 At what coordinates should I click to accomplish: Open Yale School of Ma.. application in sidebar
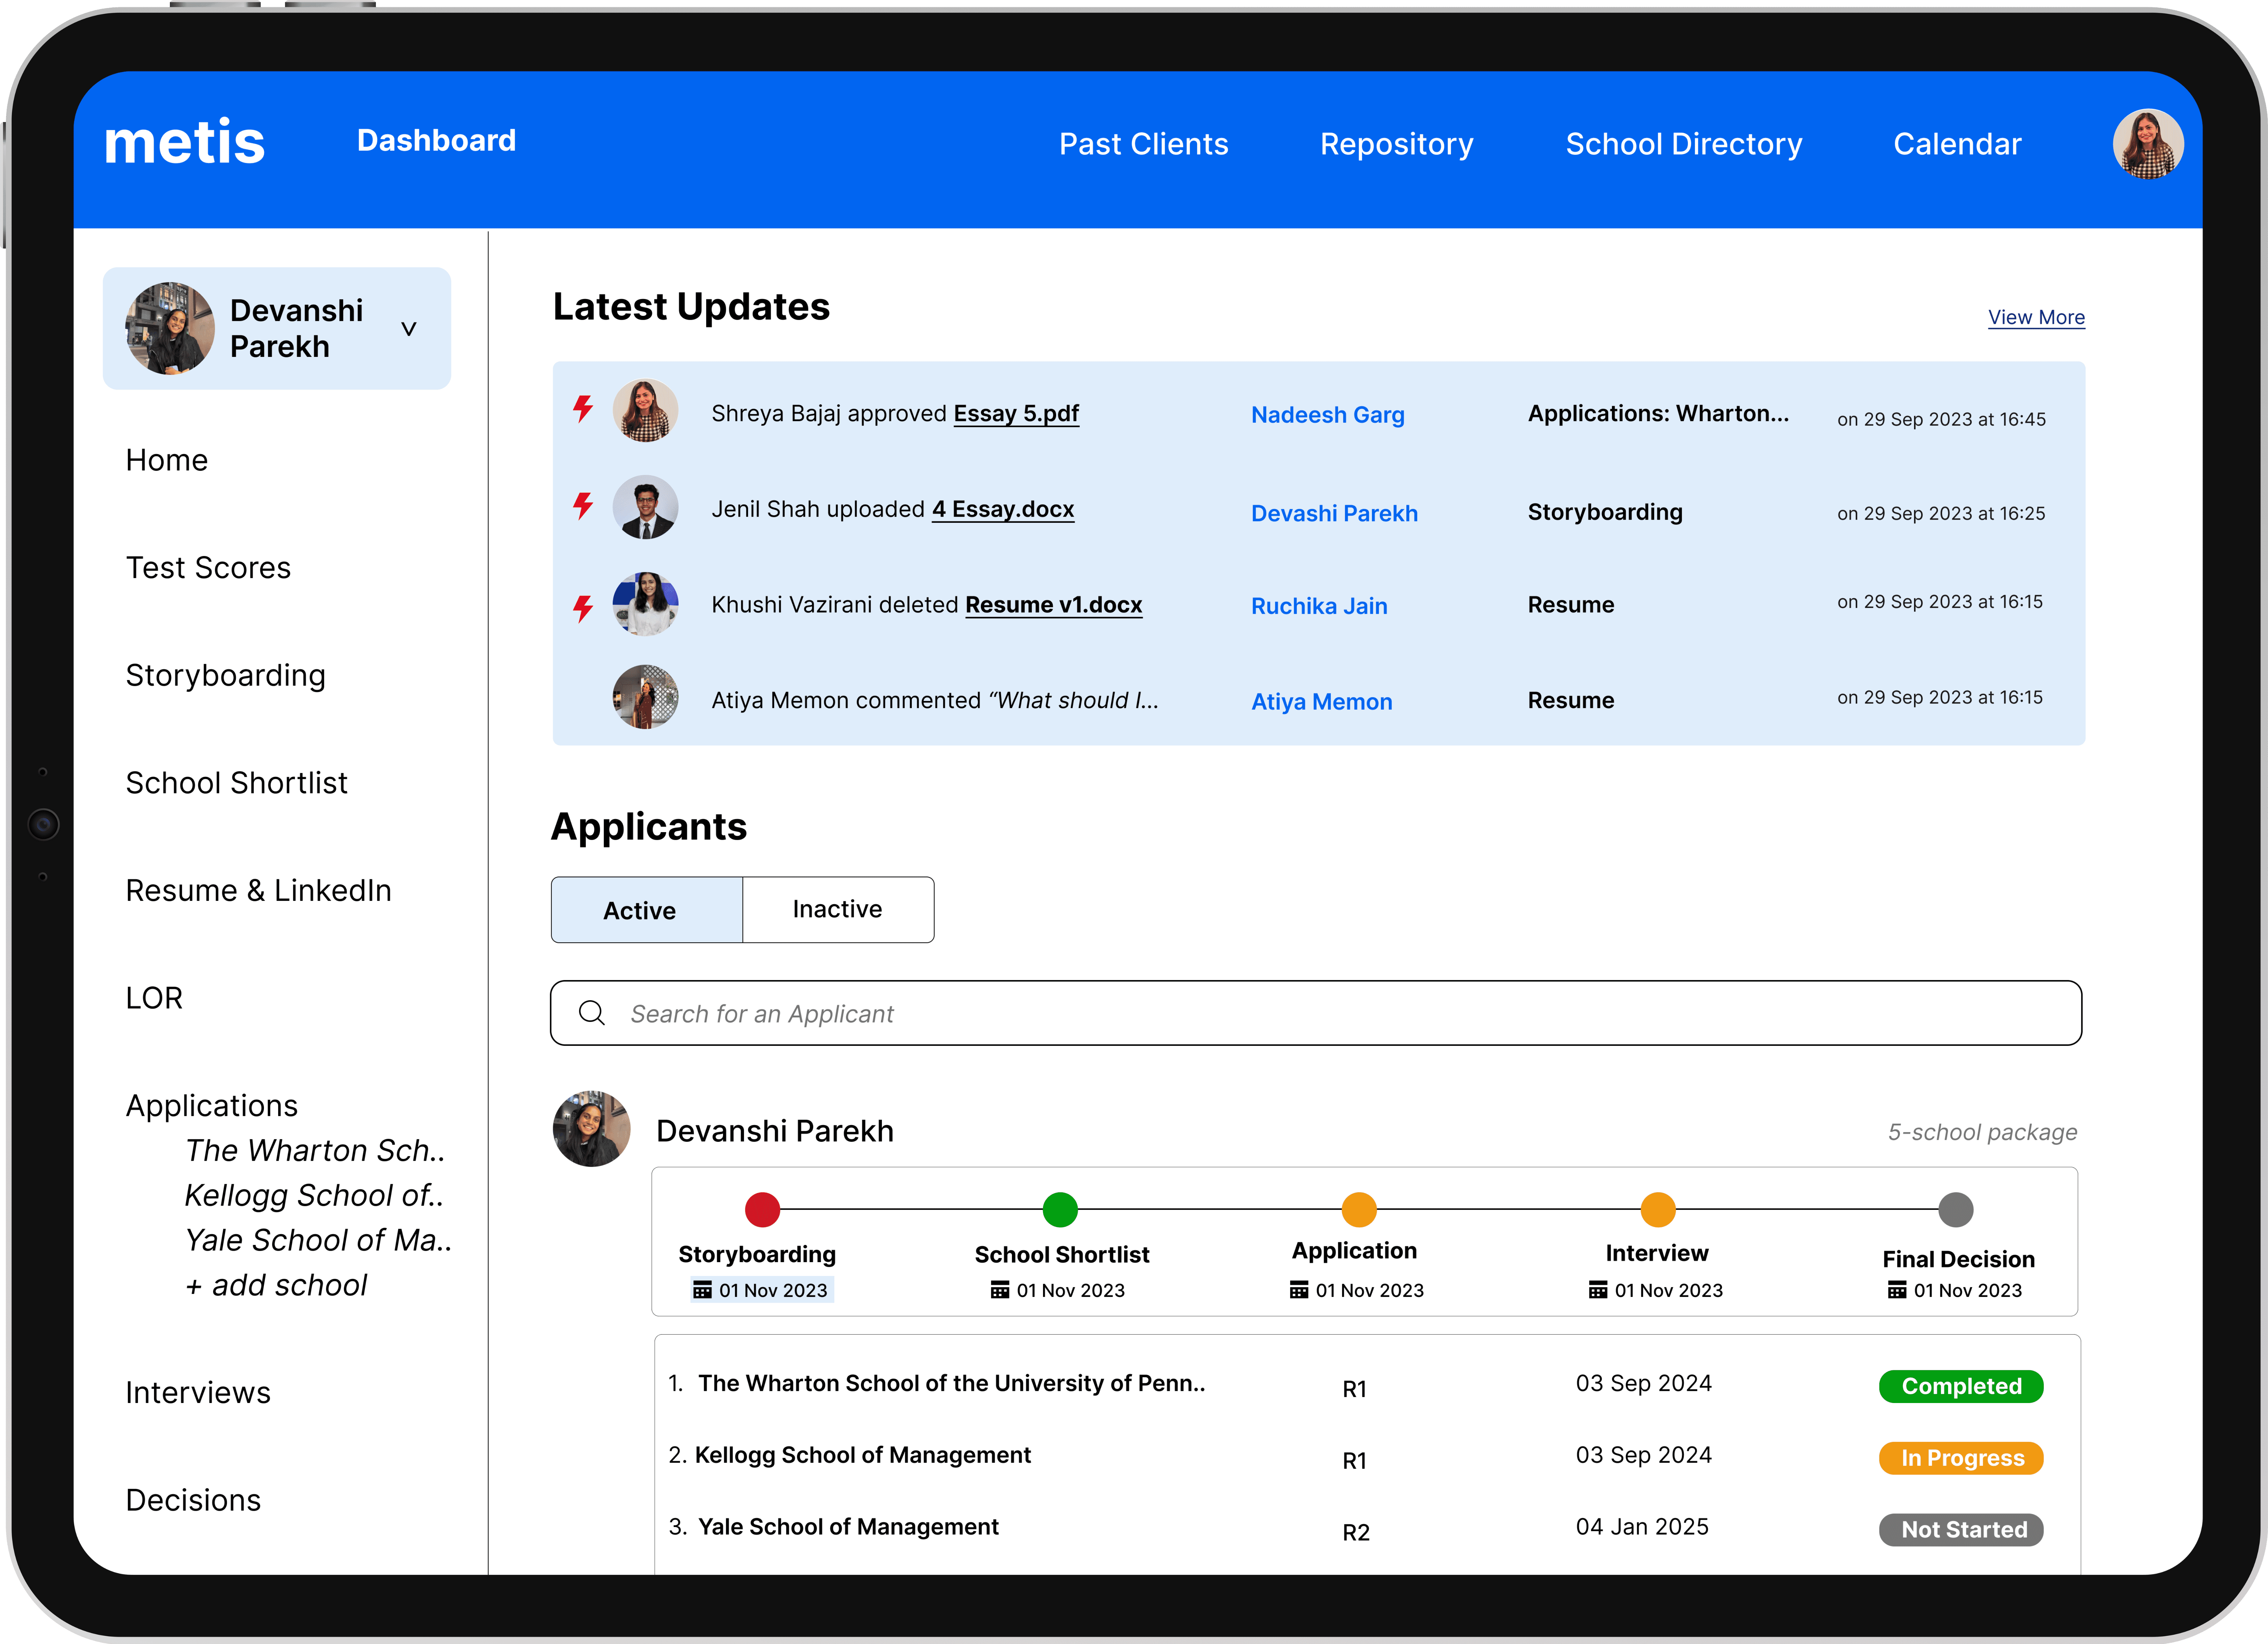point(319,1240)
